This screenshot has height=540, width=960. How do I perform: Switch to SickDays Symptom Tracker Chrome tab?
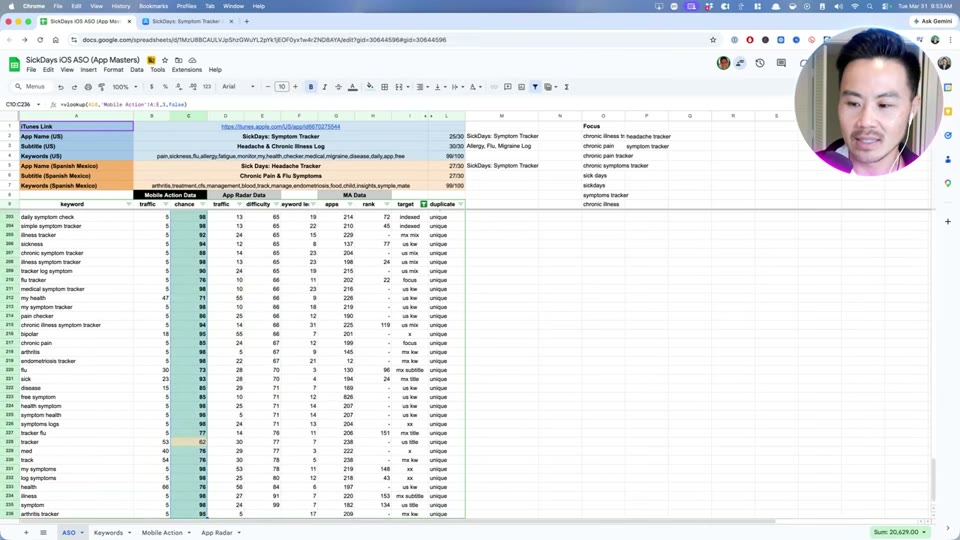click(x=188, y=21)
